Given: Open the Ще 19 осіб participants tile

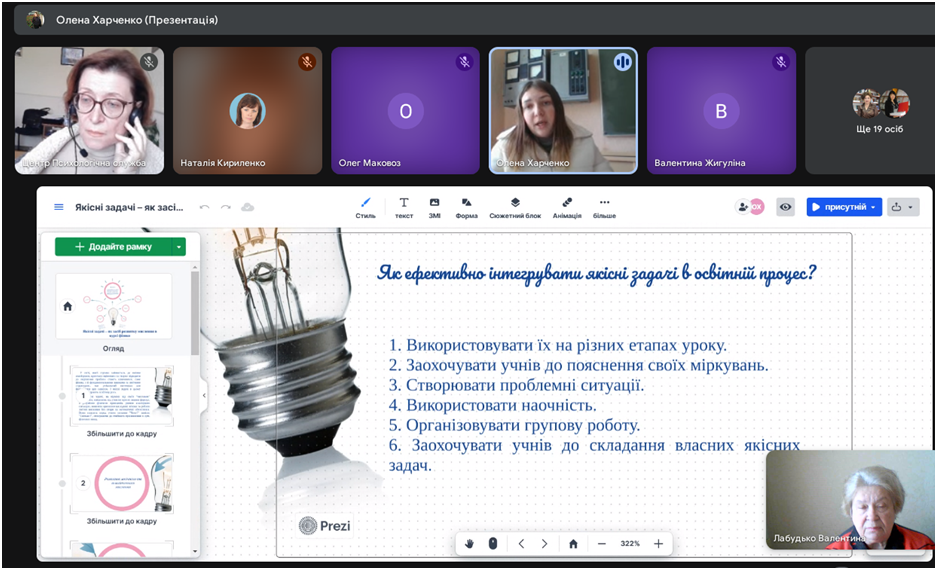Looking at the screenshot, I should click(x=869, y=111).
